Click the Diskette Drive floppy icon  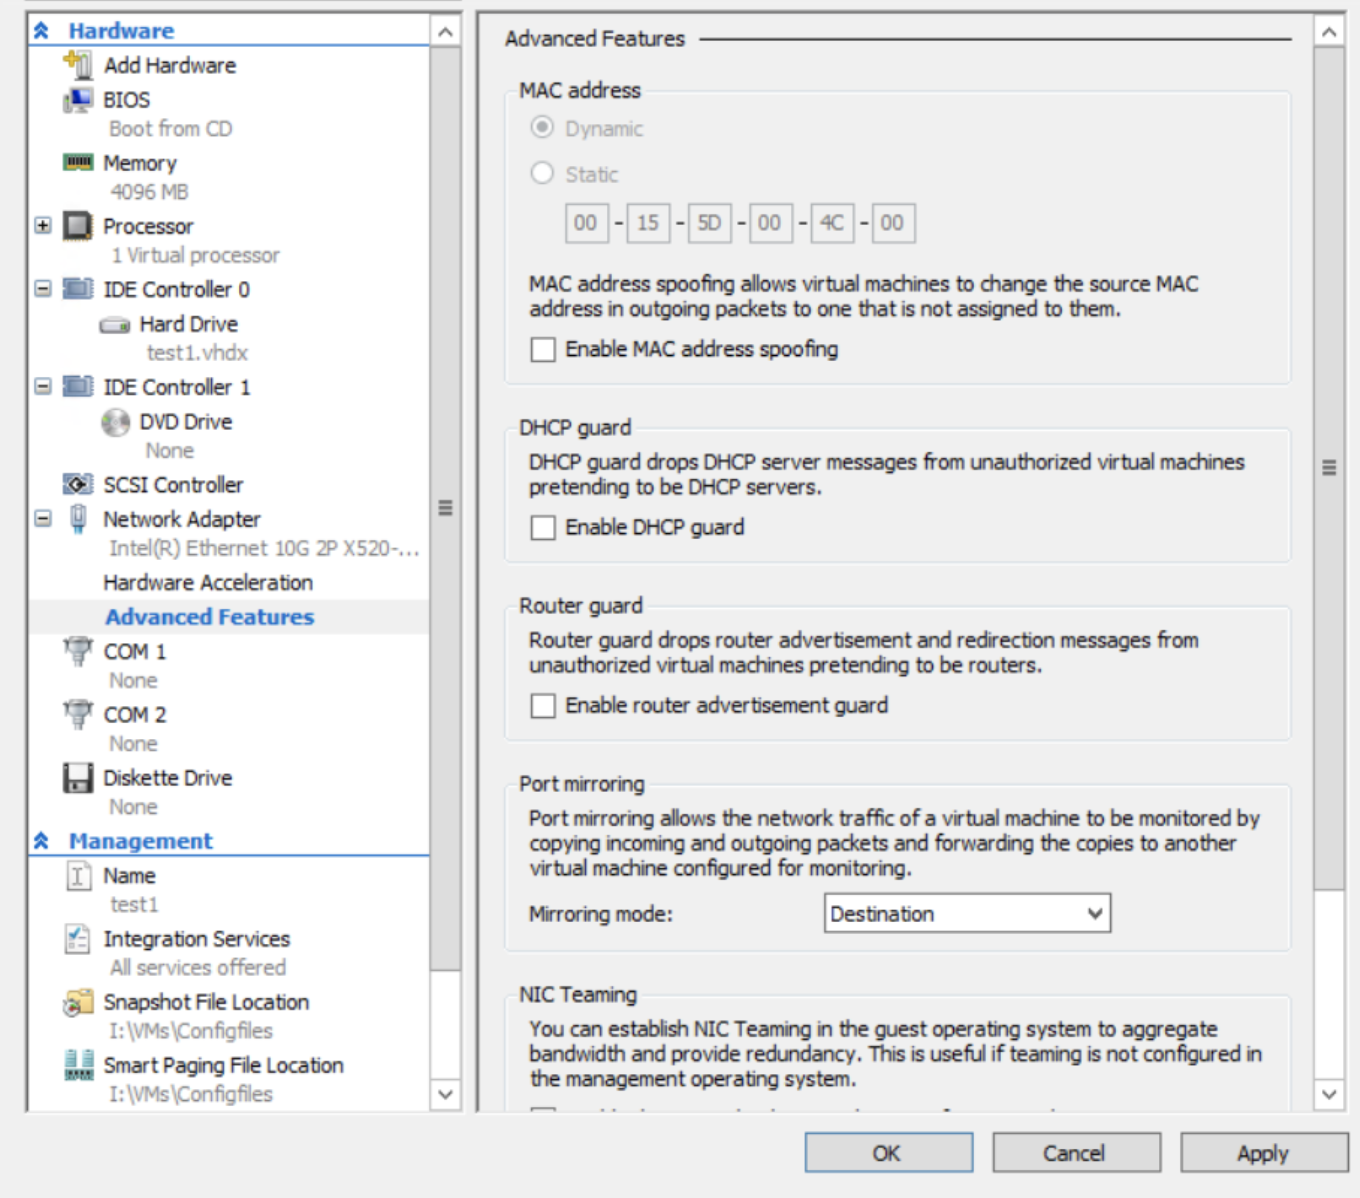(78, 778)
